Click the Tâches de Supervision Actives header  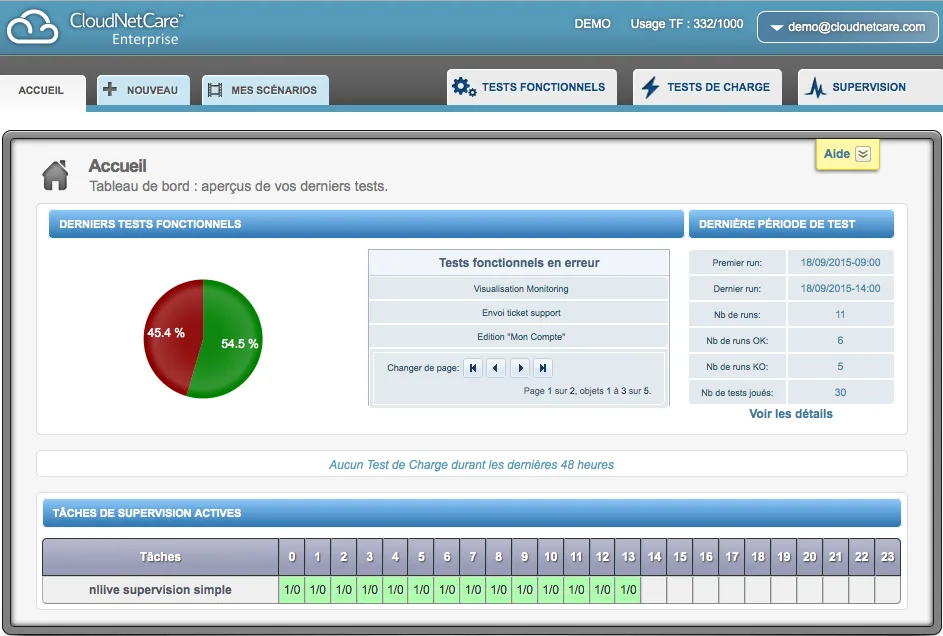tap(472, 513)
